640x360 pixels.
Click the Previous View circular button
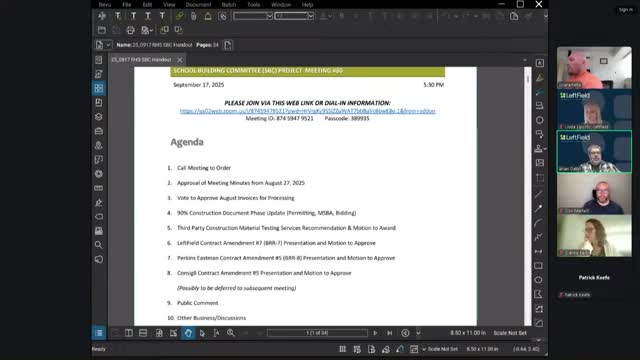[405, 333]
